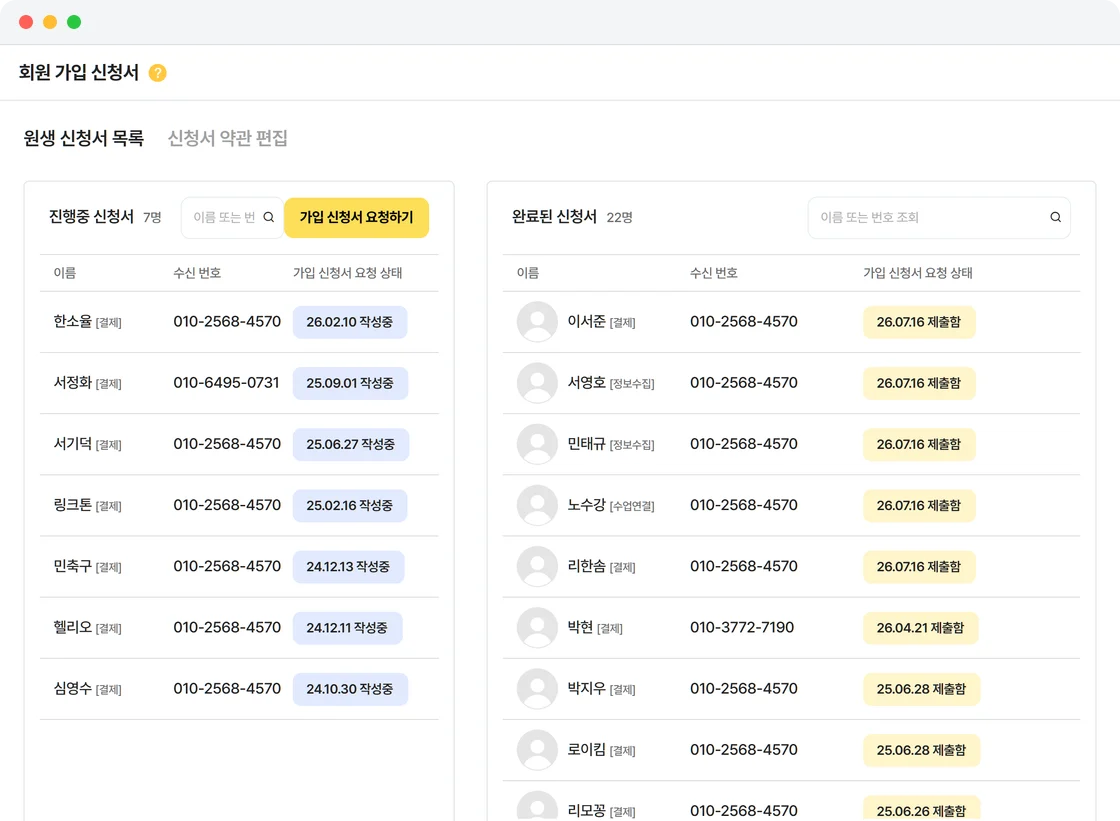Select the name 링크톤
Image resolution: width=1120 pixels, height=821 pixels.
click(x=73, y=505)
